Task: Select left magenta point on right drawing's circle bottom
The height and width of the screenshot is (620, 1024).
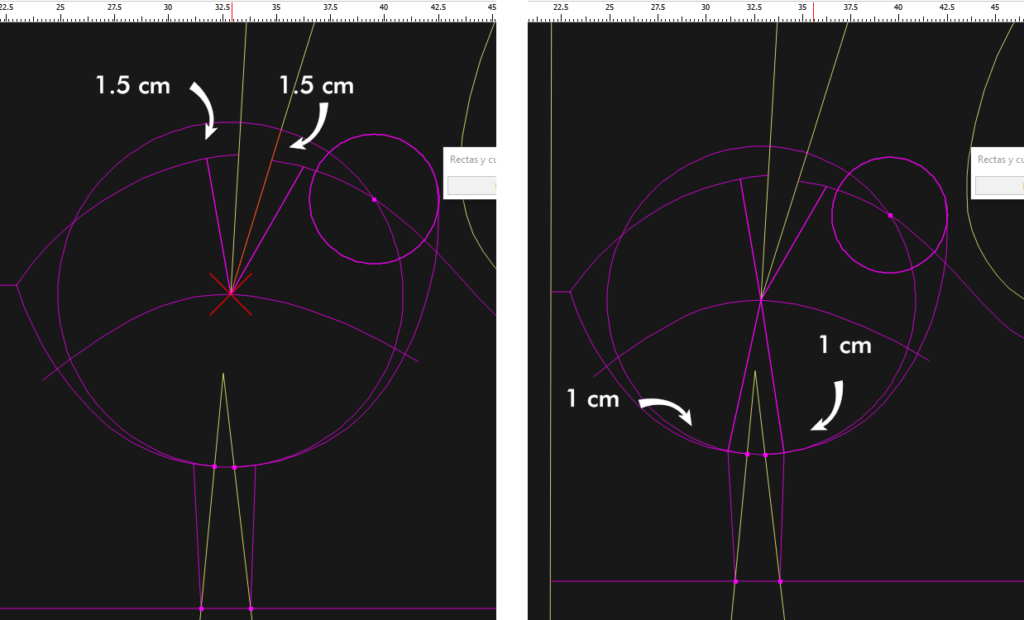Action: tap(747, 454)
